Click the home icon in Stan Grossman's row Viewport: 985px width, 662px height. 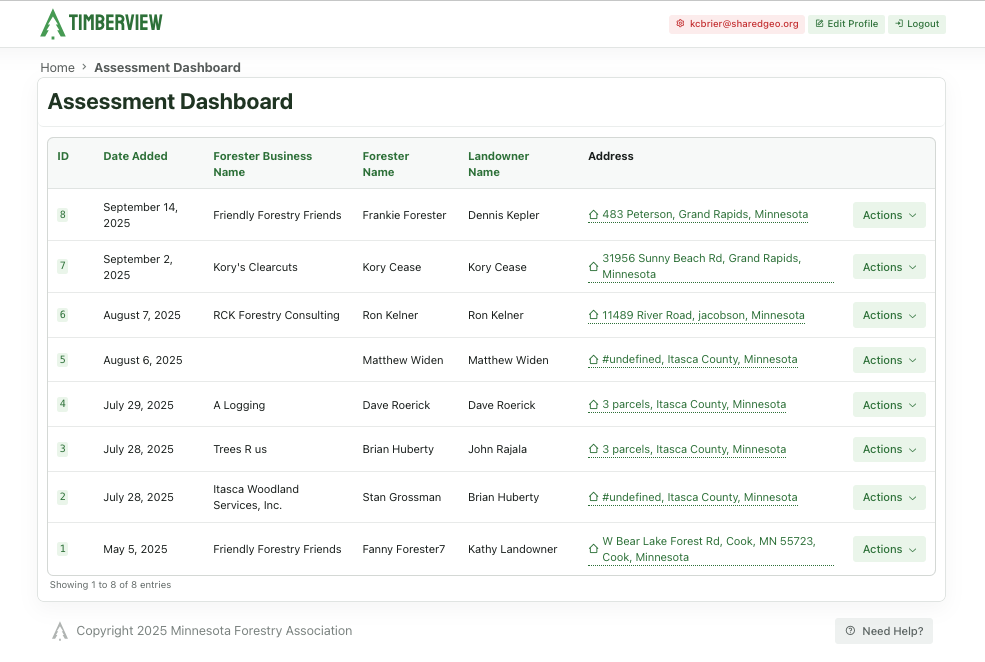(594, 497)
